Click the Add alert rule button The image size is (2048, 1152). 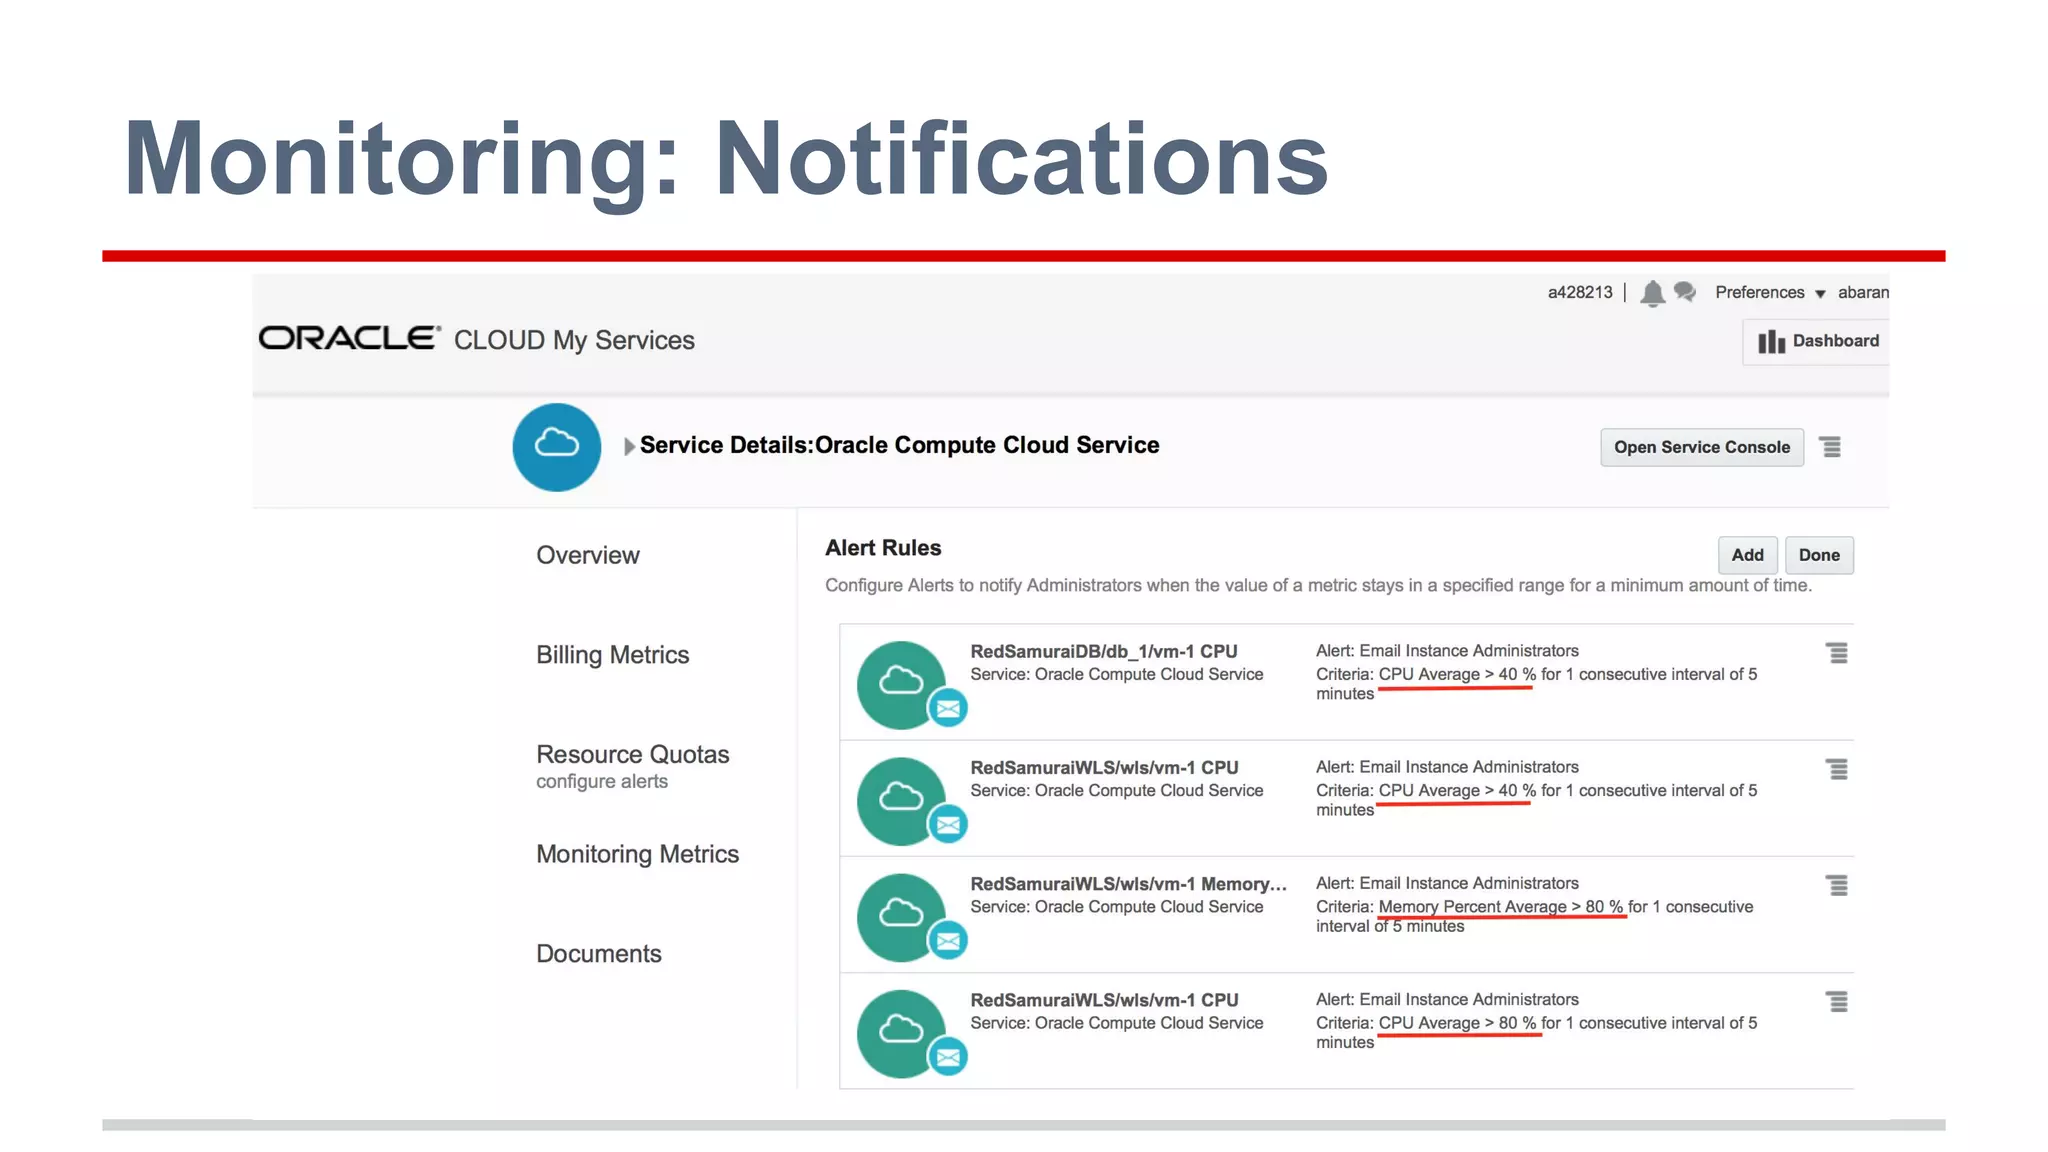[1748, 555]
